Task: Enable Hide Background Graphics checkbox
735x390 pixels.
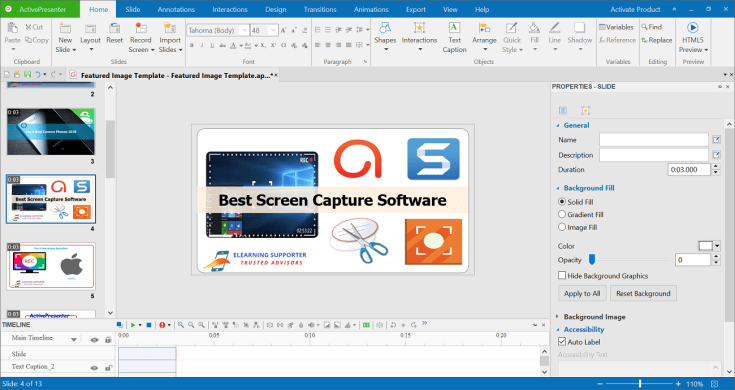Action: (562, 275)
